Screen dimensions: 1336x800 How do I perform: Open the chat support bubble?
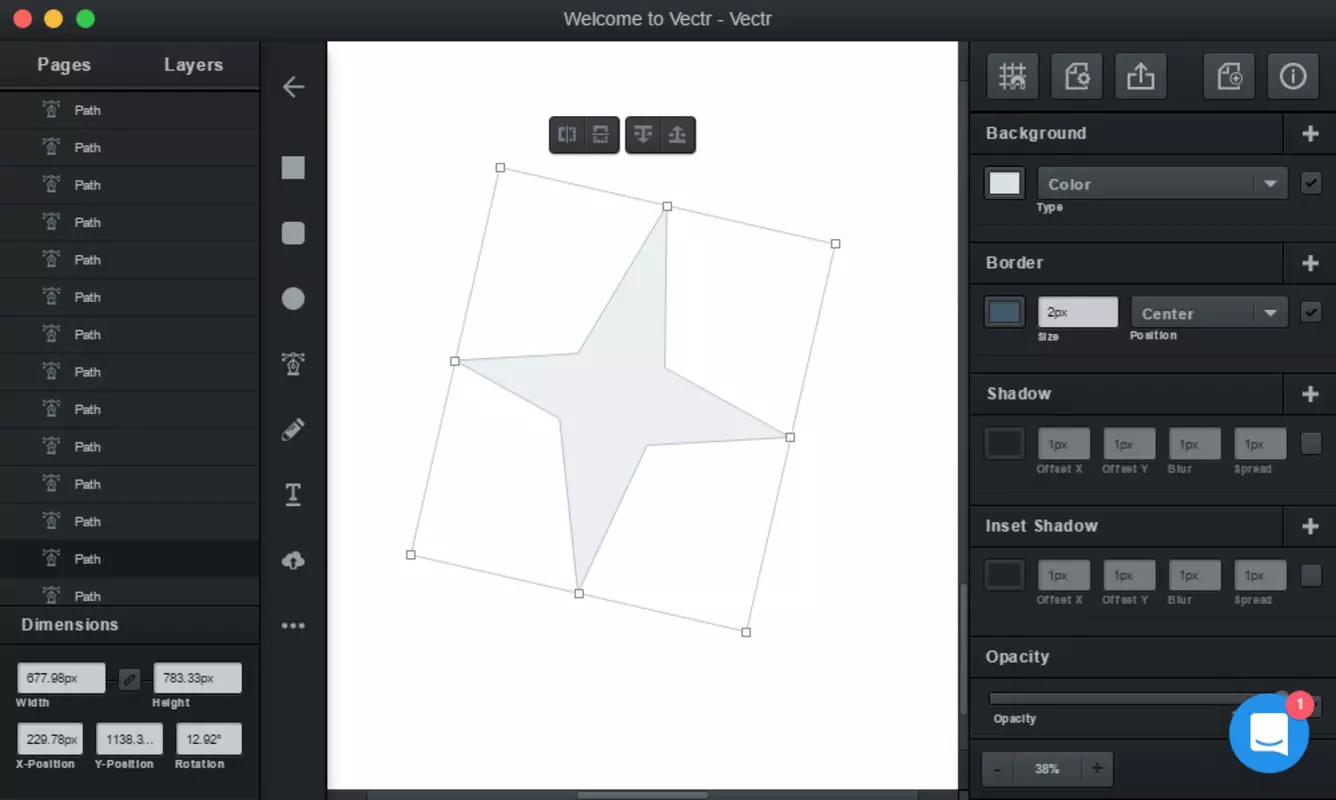1269,733
